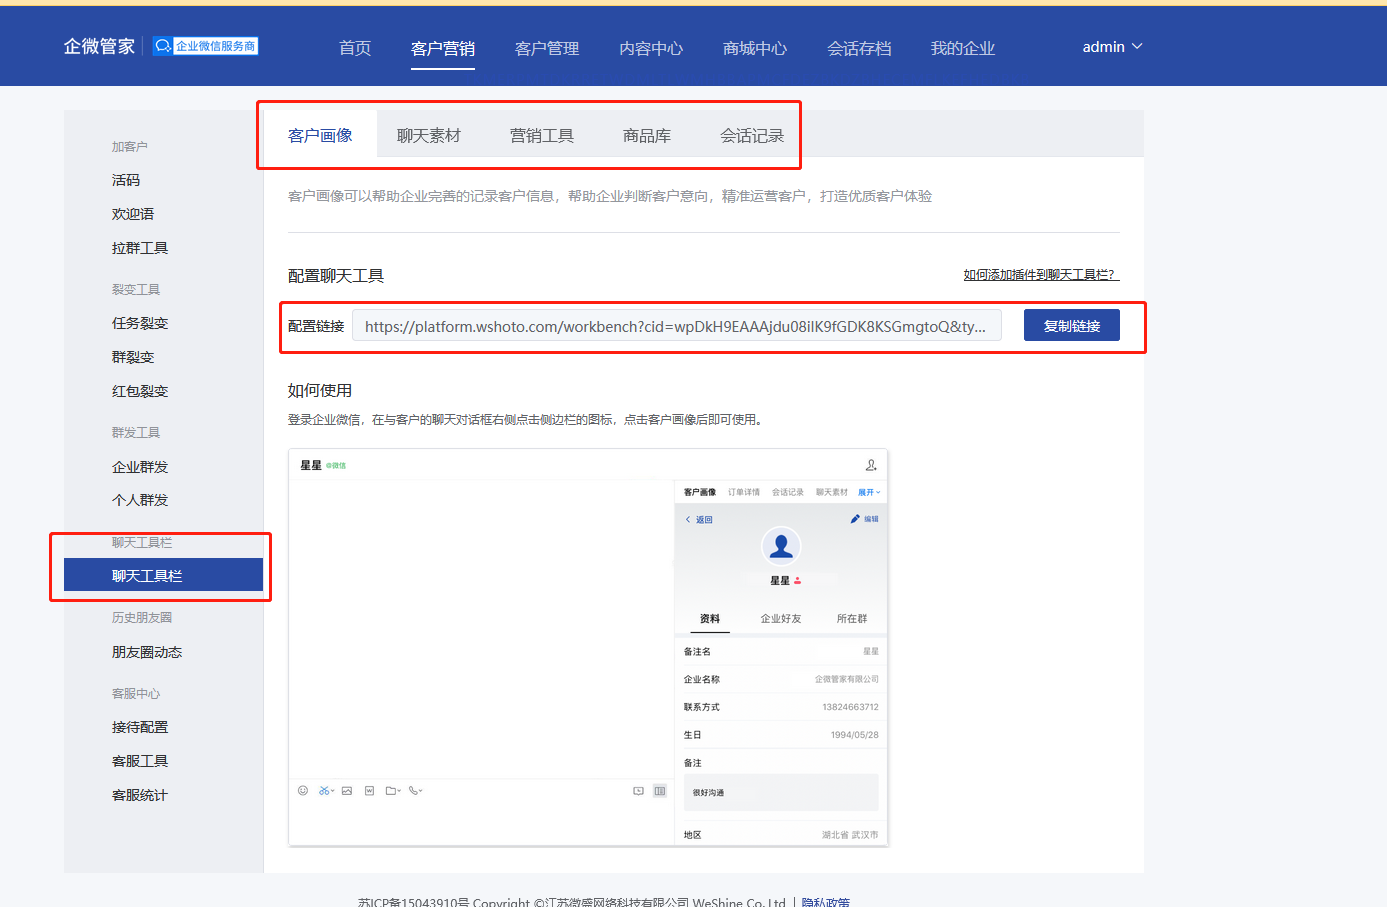Open 群裂变 in the sidebar
The width and height of the screenshot is (1387, 907).
point(133,357)
